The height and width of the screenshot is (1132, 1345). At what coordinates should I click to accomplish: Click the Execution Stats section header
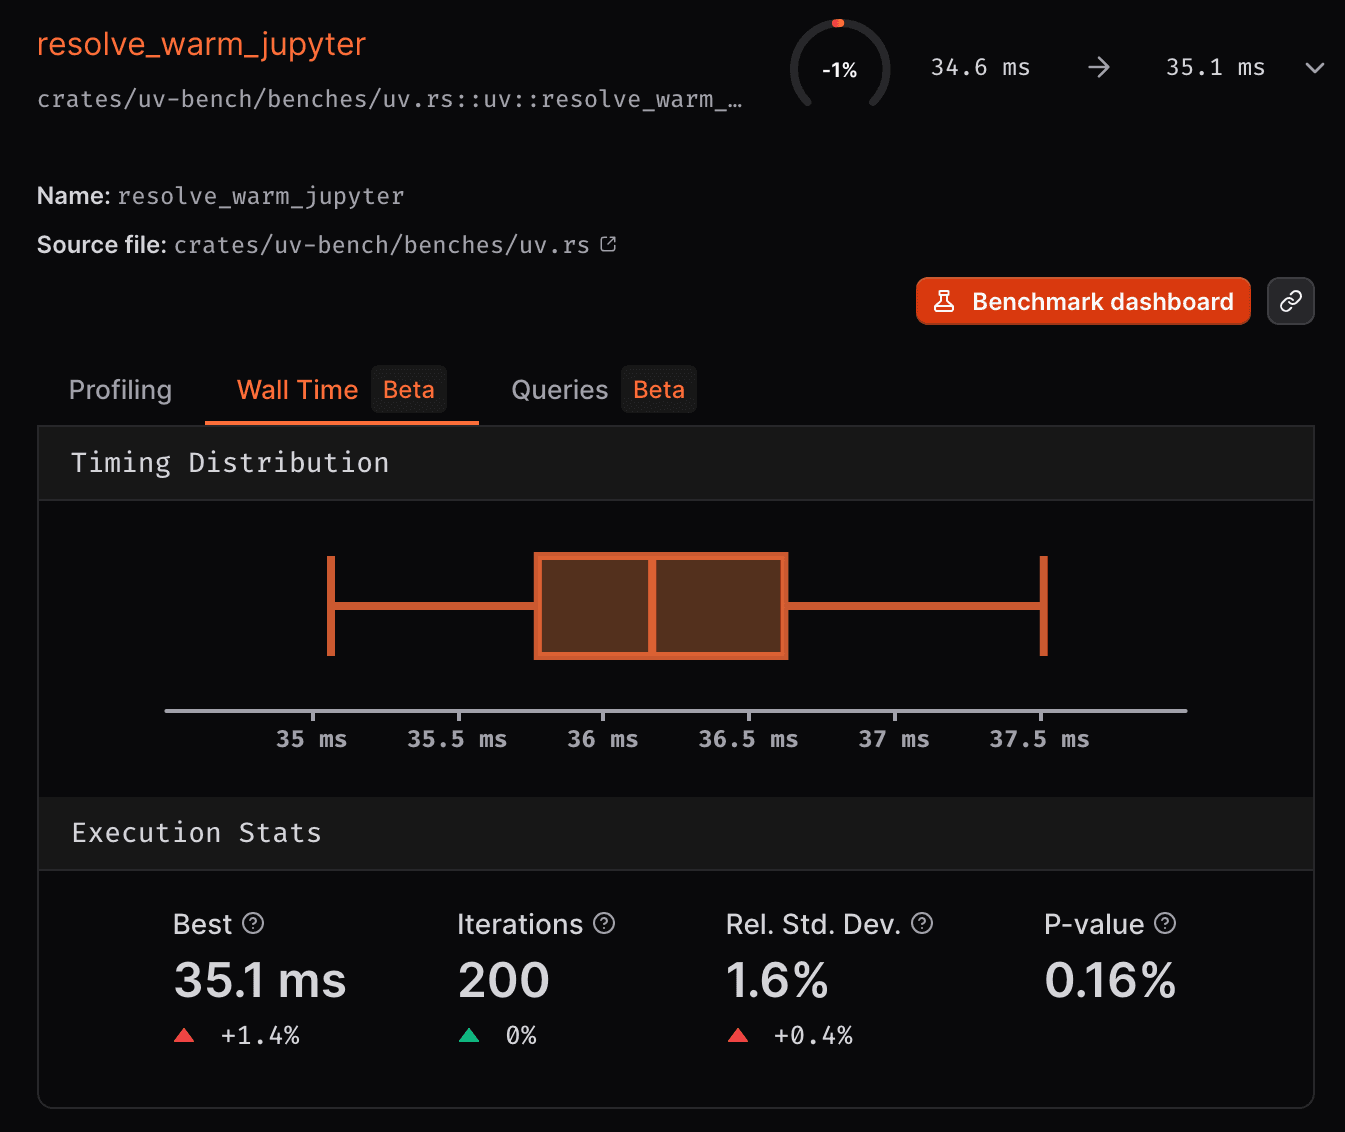[x=196, y=832]
